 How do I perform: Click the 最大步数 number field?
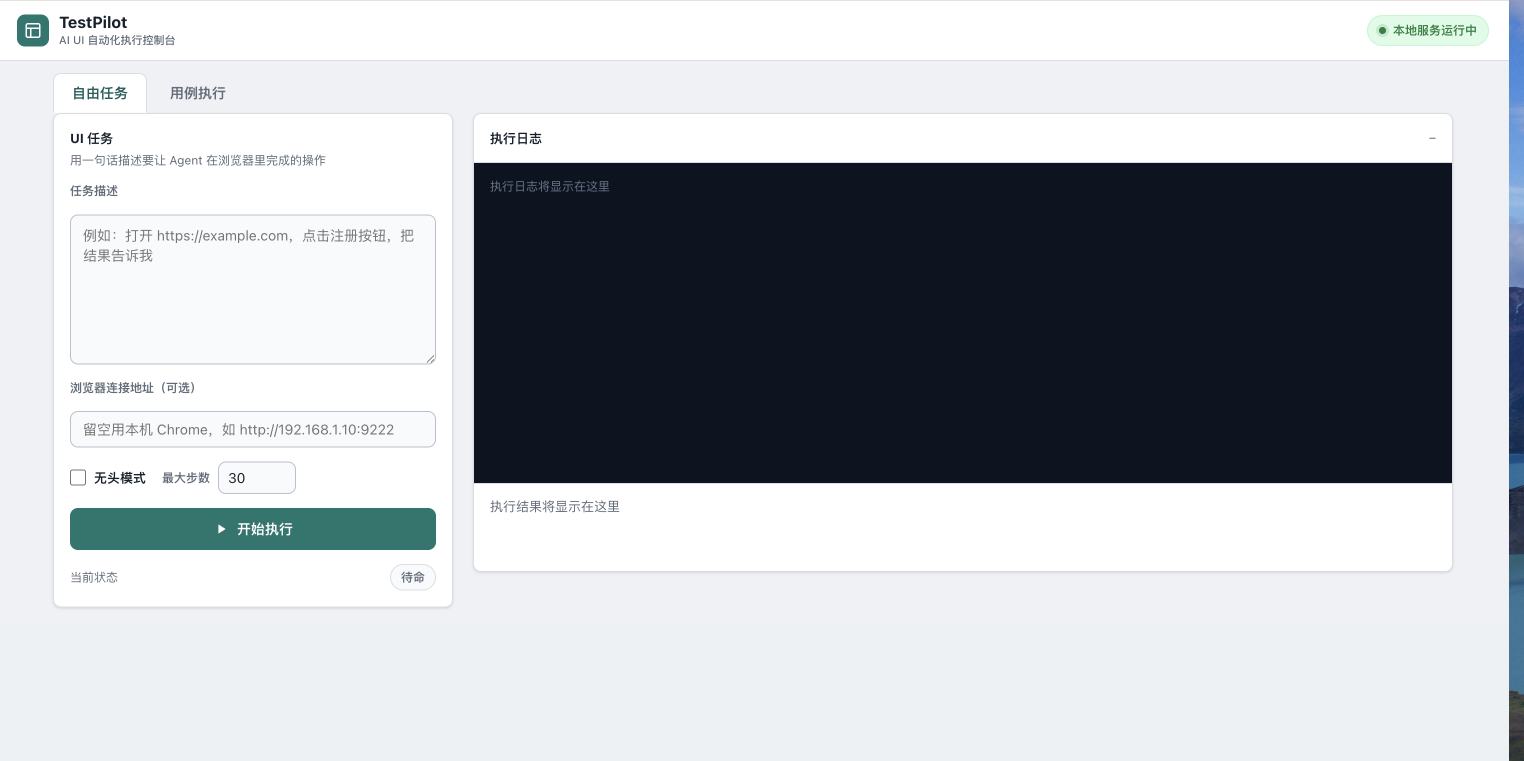tap(257, 478)
